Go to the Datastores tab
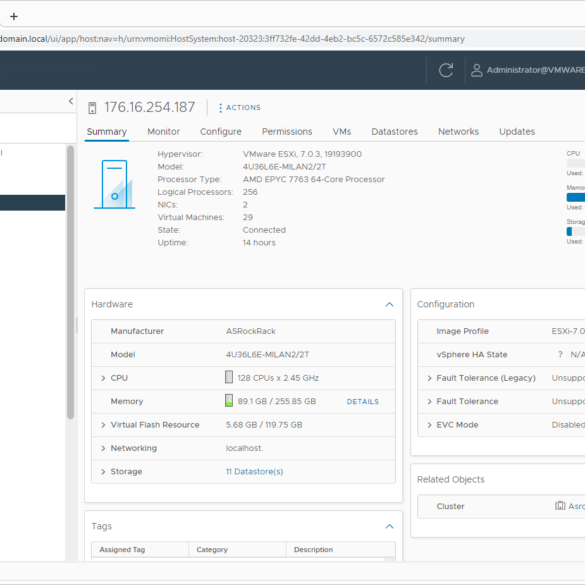This screenshot has height=585, width=585. [x=394, y=132]
